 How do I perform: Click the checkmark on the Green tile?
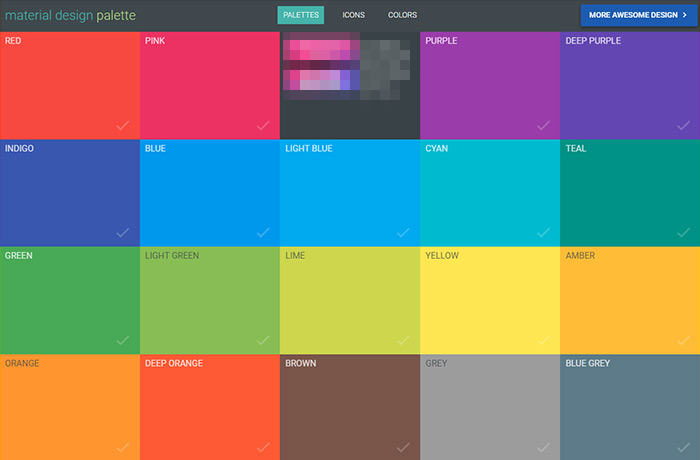(123, 340)
